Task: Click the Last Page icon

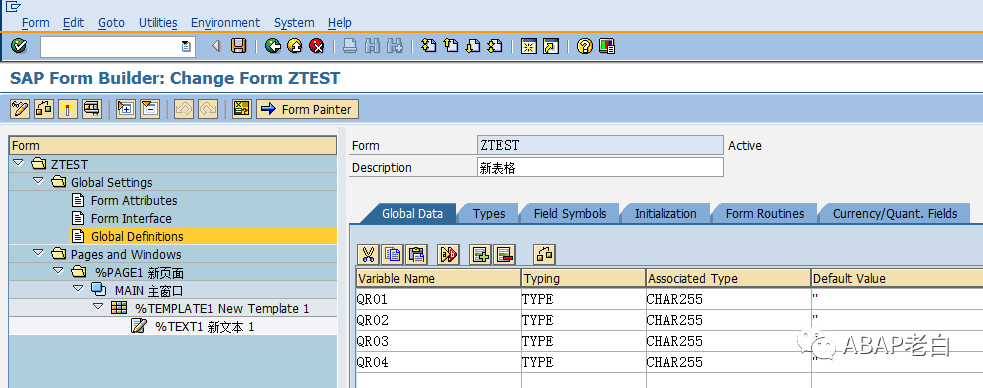Action: 495,46
